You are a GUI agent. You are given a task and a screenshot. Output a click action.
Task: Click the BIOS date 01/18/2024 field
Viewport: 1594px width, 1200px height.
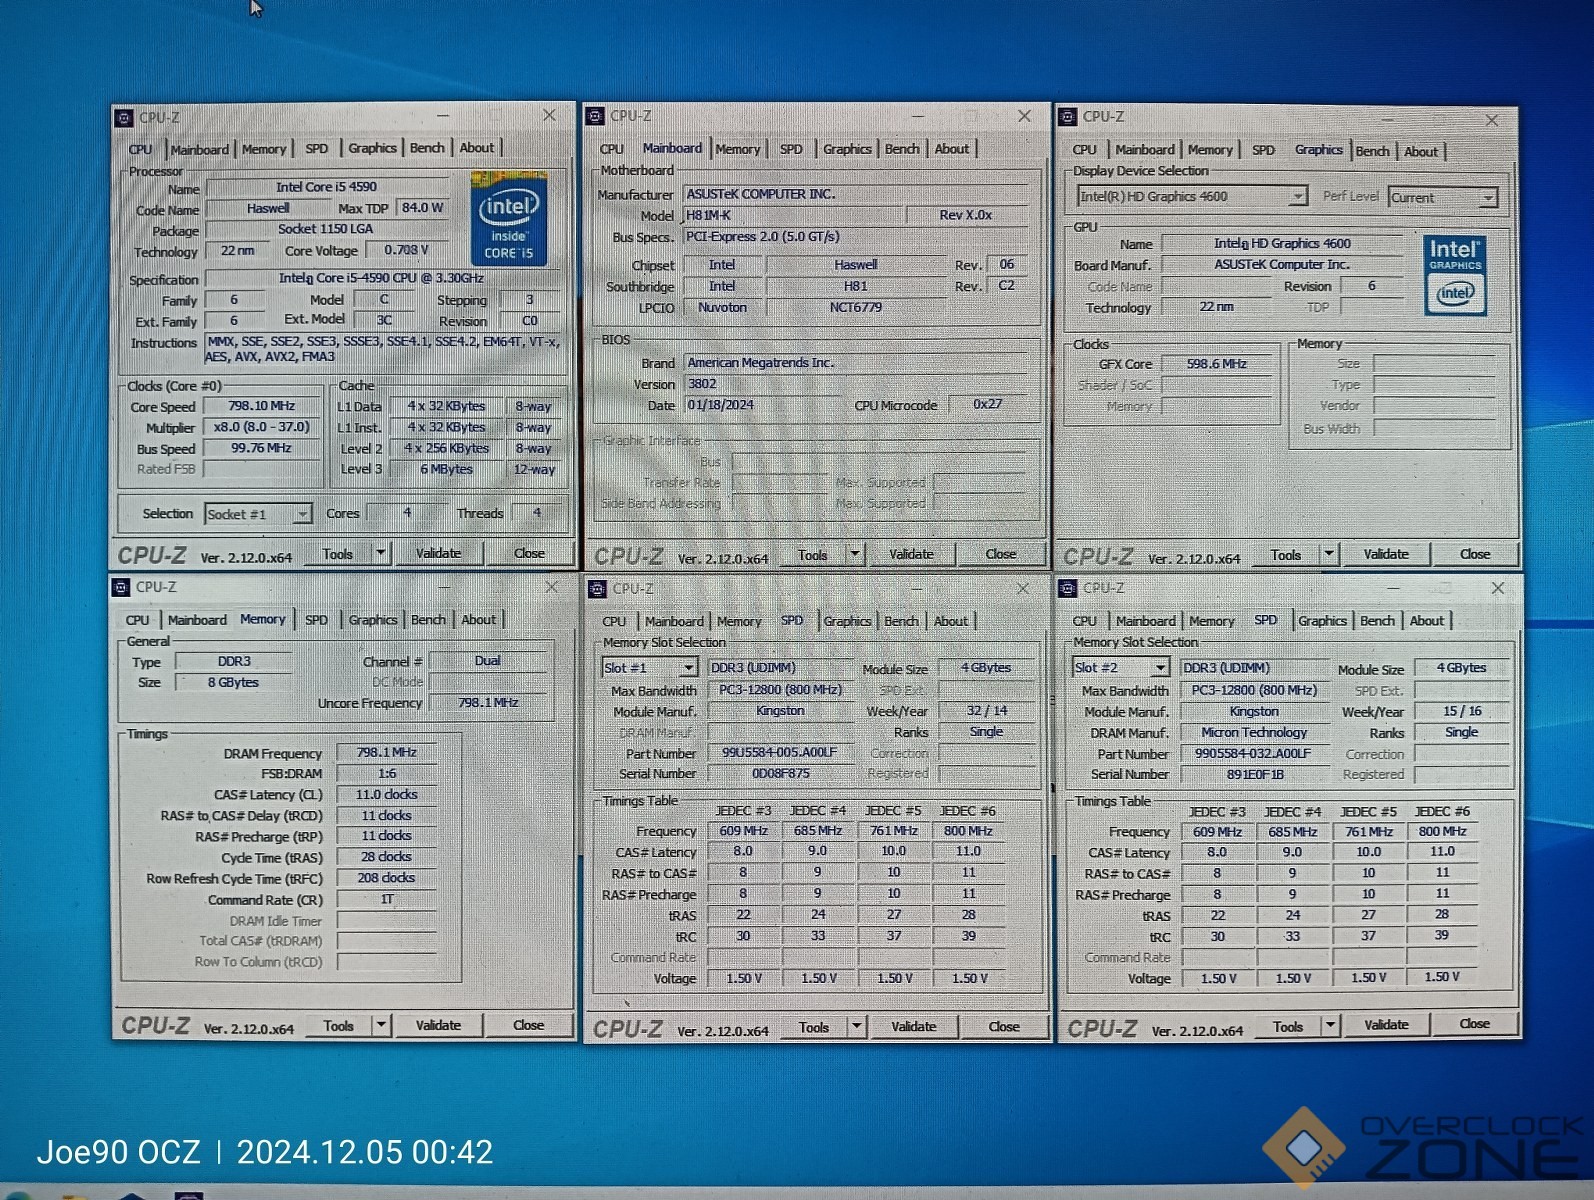(765, 405)
